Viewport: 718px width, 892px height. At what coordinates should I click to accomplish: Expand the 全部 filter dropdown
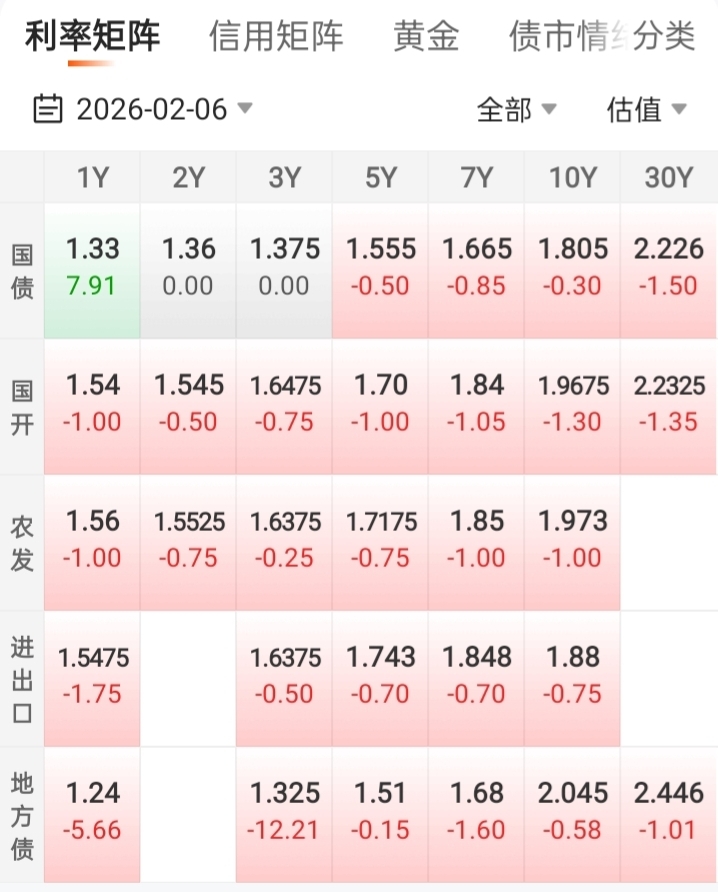(516, 110)
